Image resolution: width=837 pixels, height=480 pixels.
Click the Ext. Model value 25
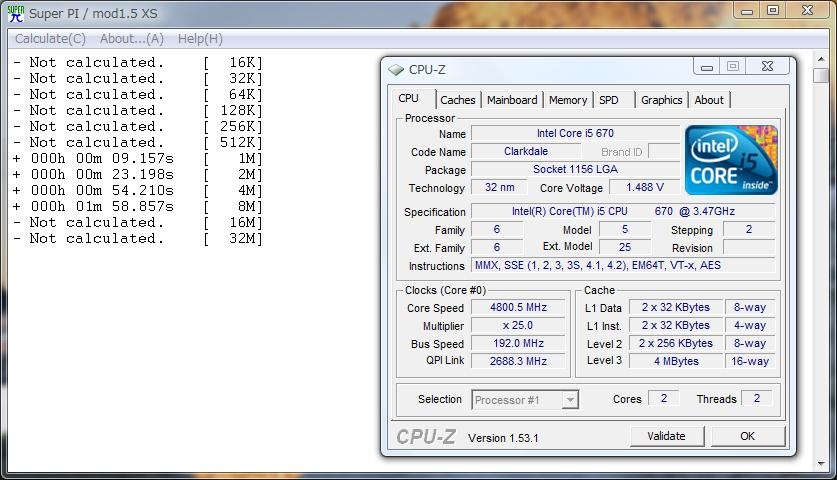[625, 247]
